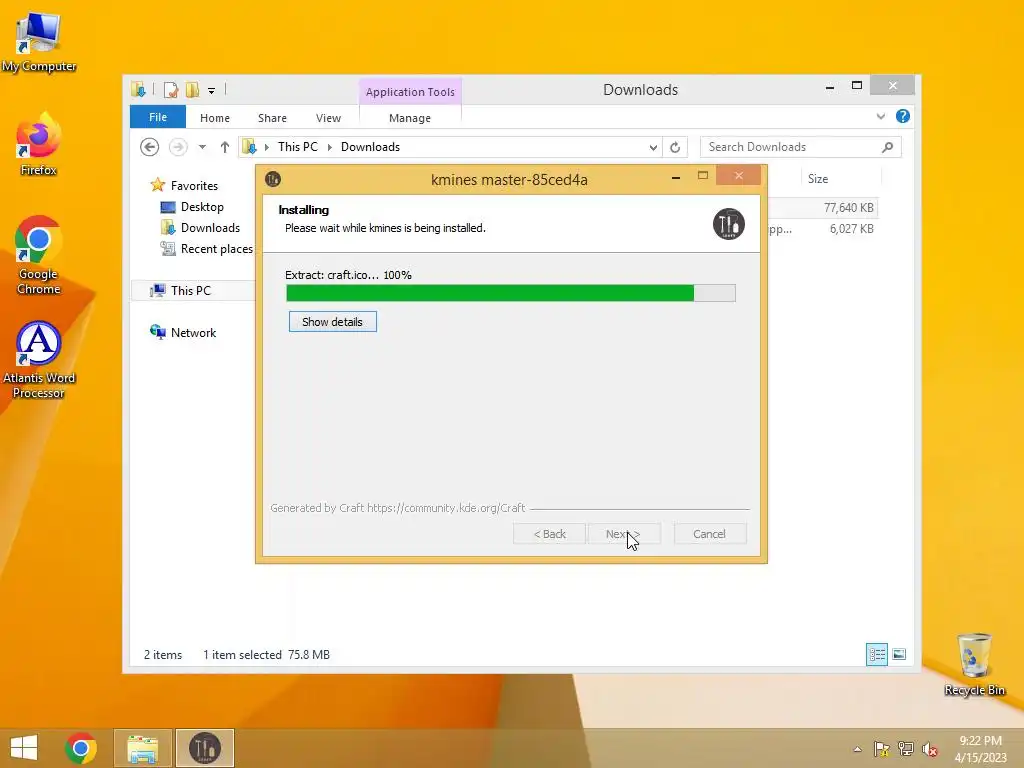Screen dimensions: 1024x768
Task: Select file row sized 77,640 KB
Action: coord(823,208)
